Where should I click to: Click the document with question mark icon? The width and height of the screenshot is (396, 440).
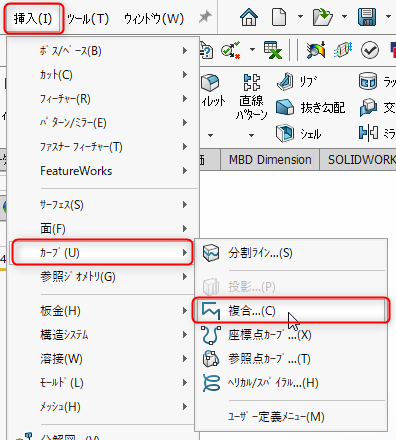click(x=206, y=50)
